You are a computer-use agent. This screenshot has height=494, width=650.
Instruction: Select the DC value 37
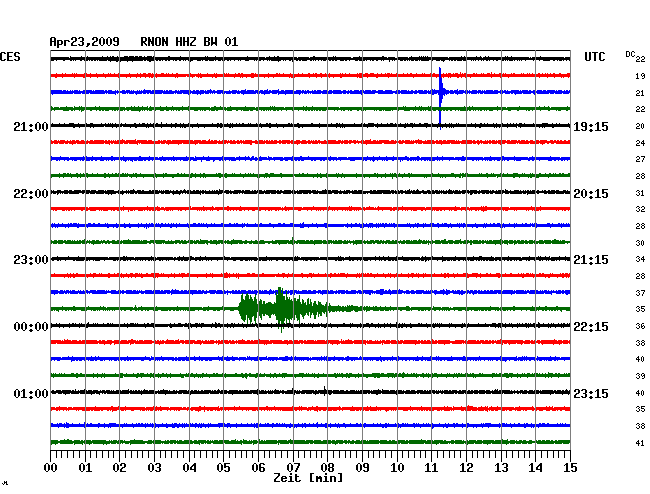[640, 293]
